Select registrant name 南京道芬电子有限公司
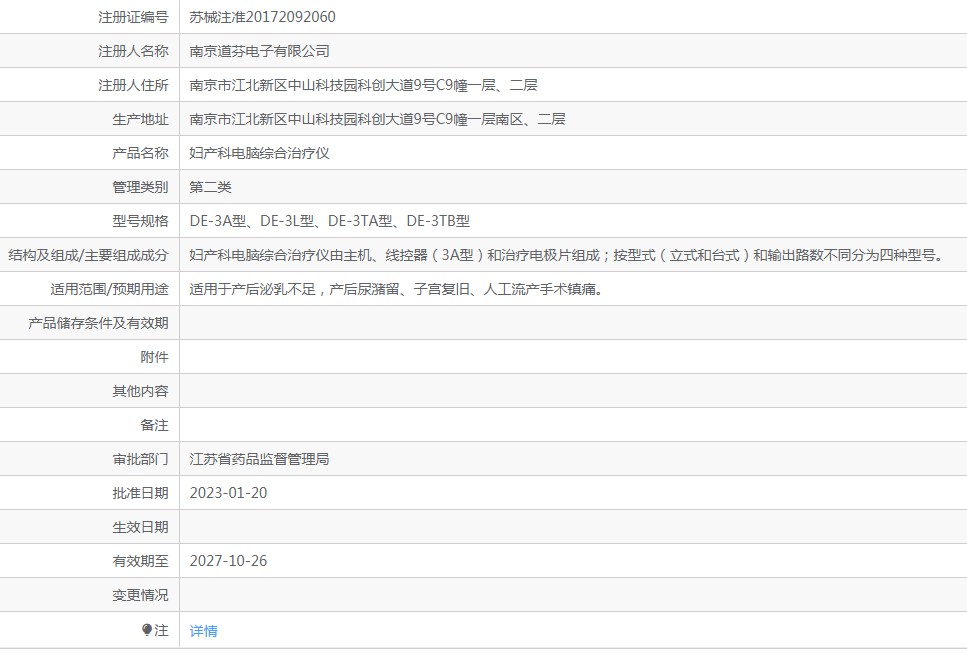Viewport: 967px width, 655px height. (260, 51)
